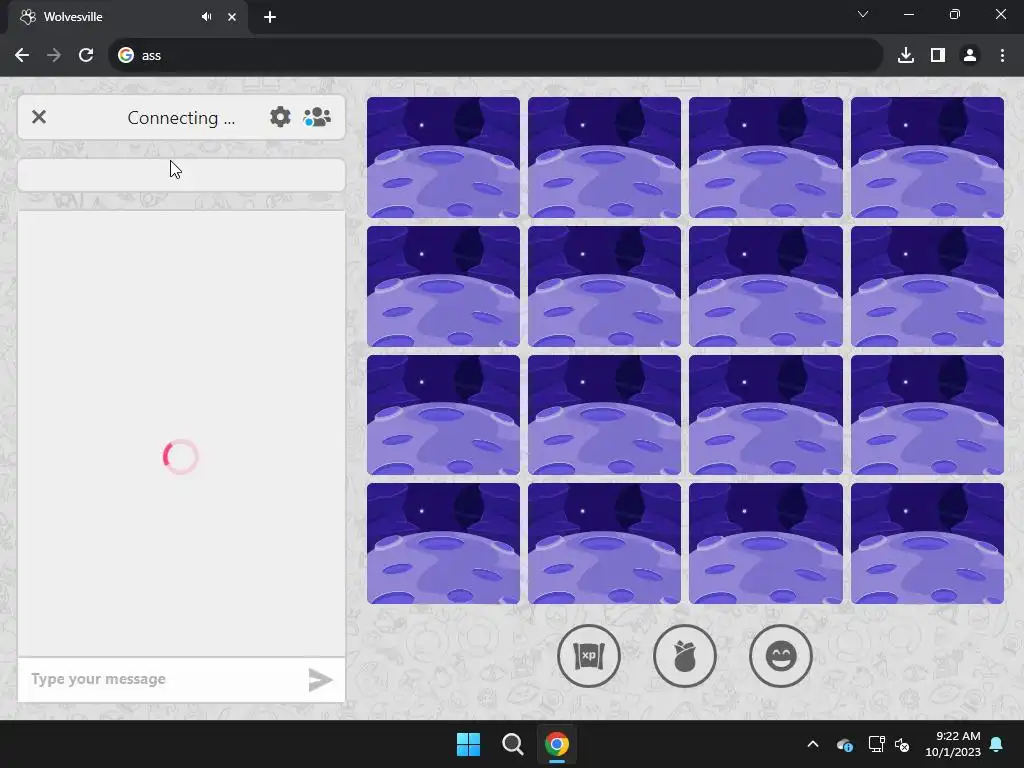Open Chrome three-dot menu
The height and width of the screenshot is (768, 1024).
pyautogui.click(x=1002, y=56)
